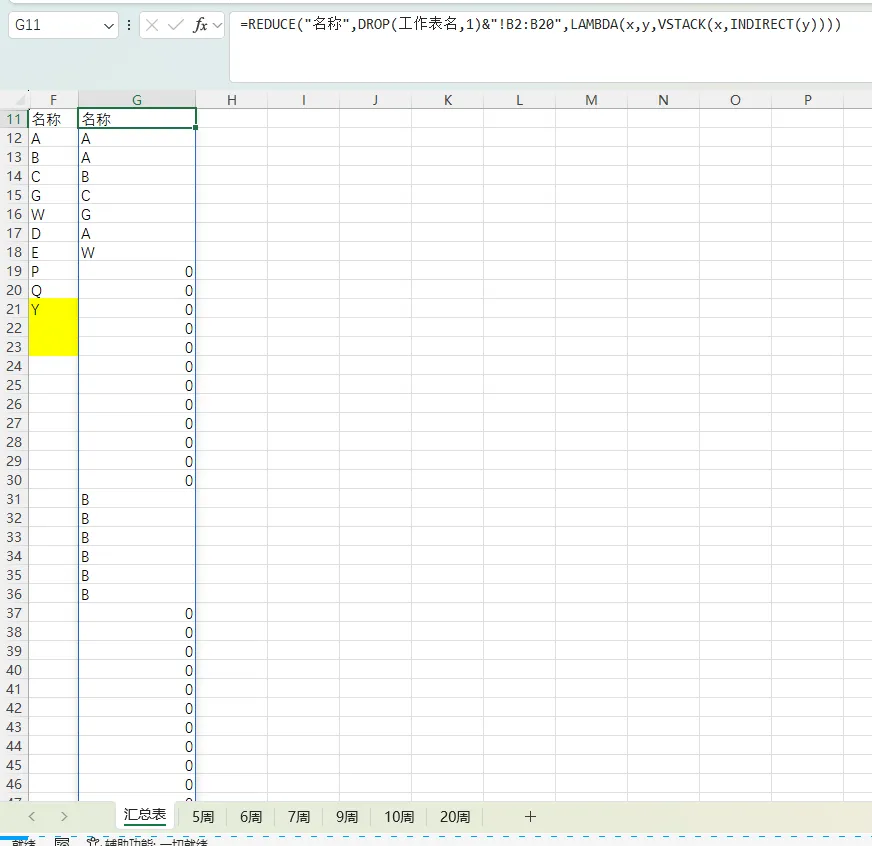Click the three-dot handle beside the Name Box

tap(129, 25)
